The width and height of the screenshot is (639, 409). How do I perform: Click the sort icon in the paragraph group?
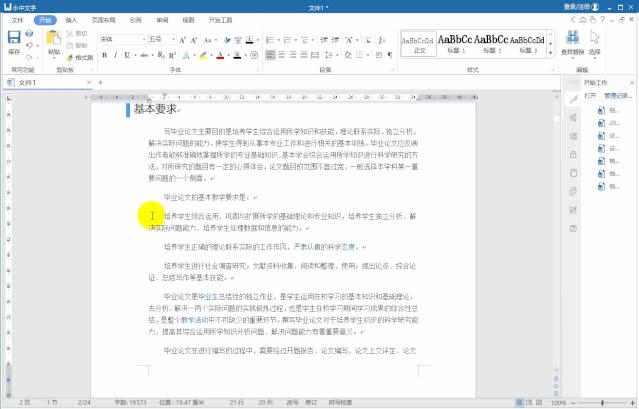(x=381, y=40)
